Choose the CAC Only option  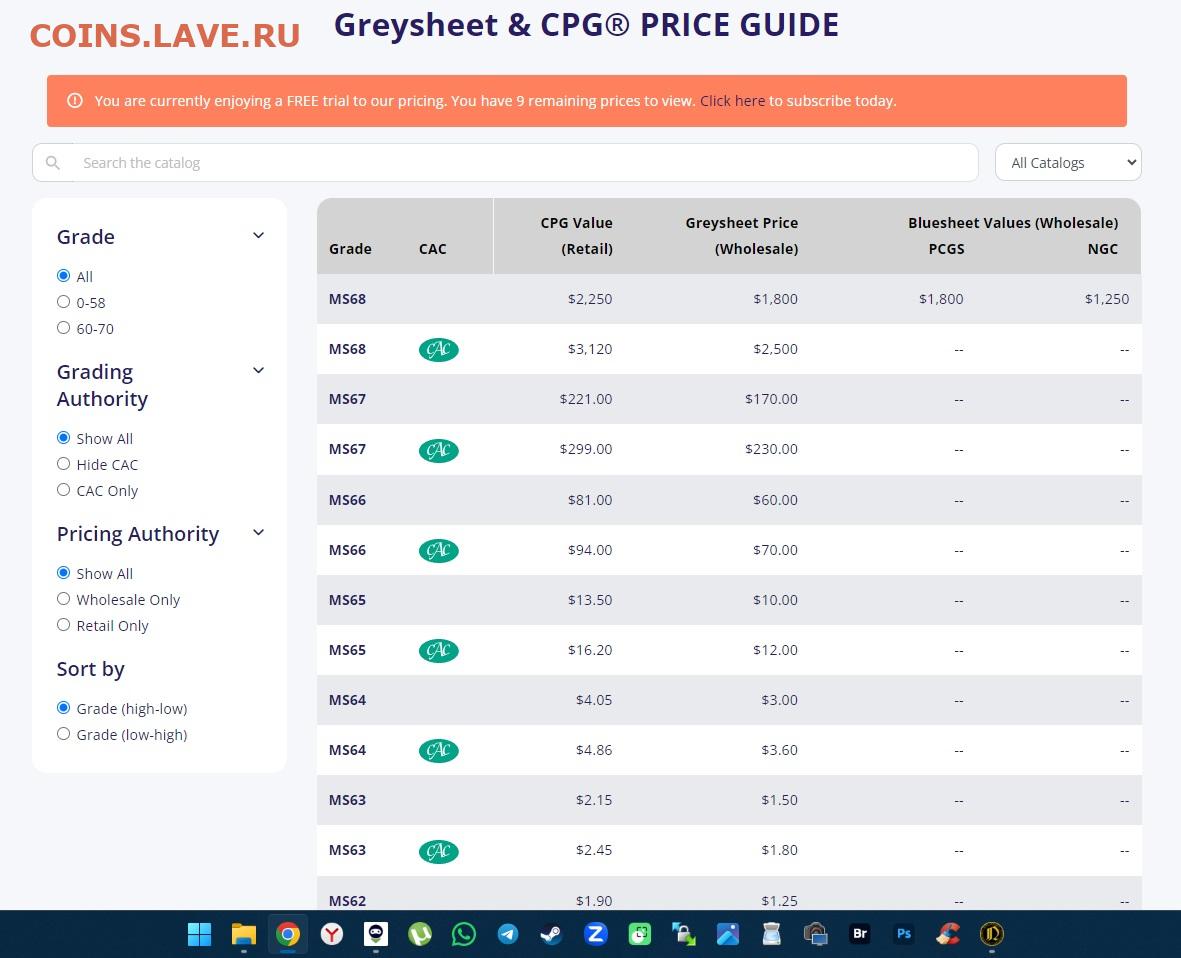(x=63, y=490)
